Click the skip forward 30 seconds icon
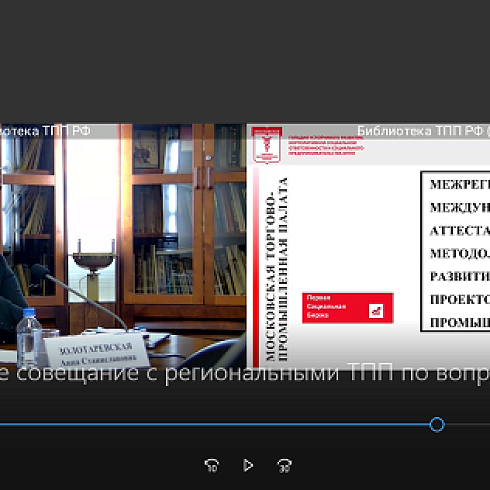Image resolution: width=490 pixels, height=490 pixels. pyautogui.click(x=284, y=465)
